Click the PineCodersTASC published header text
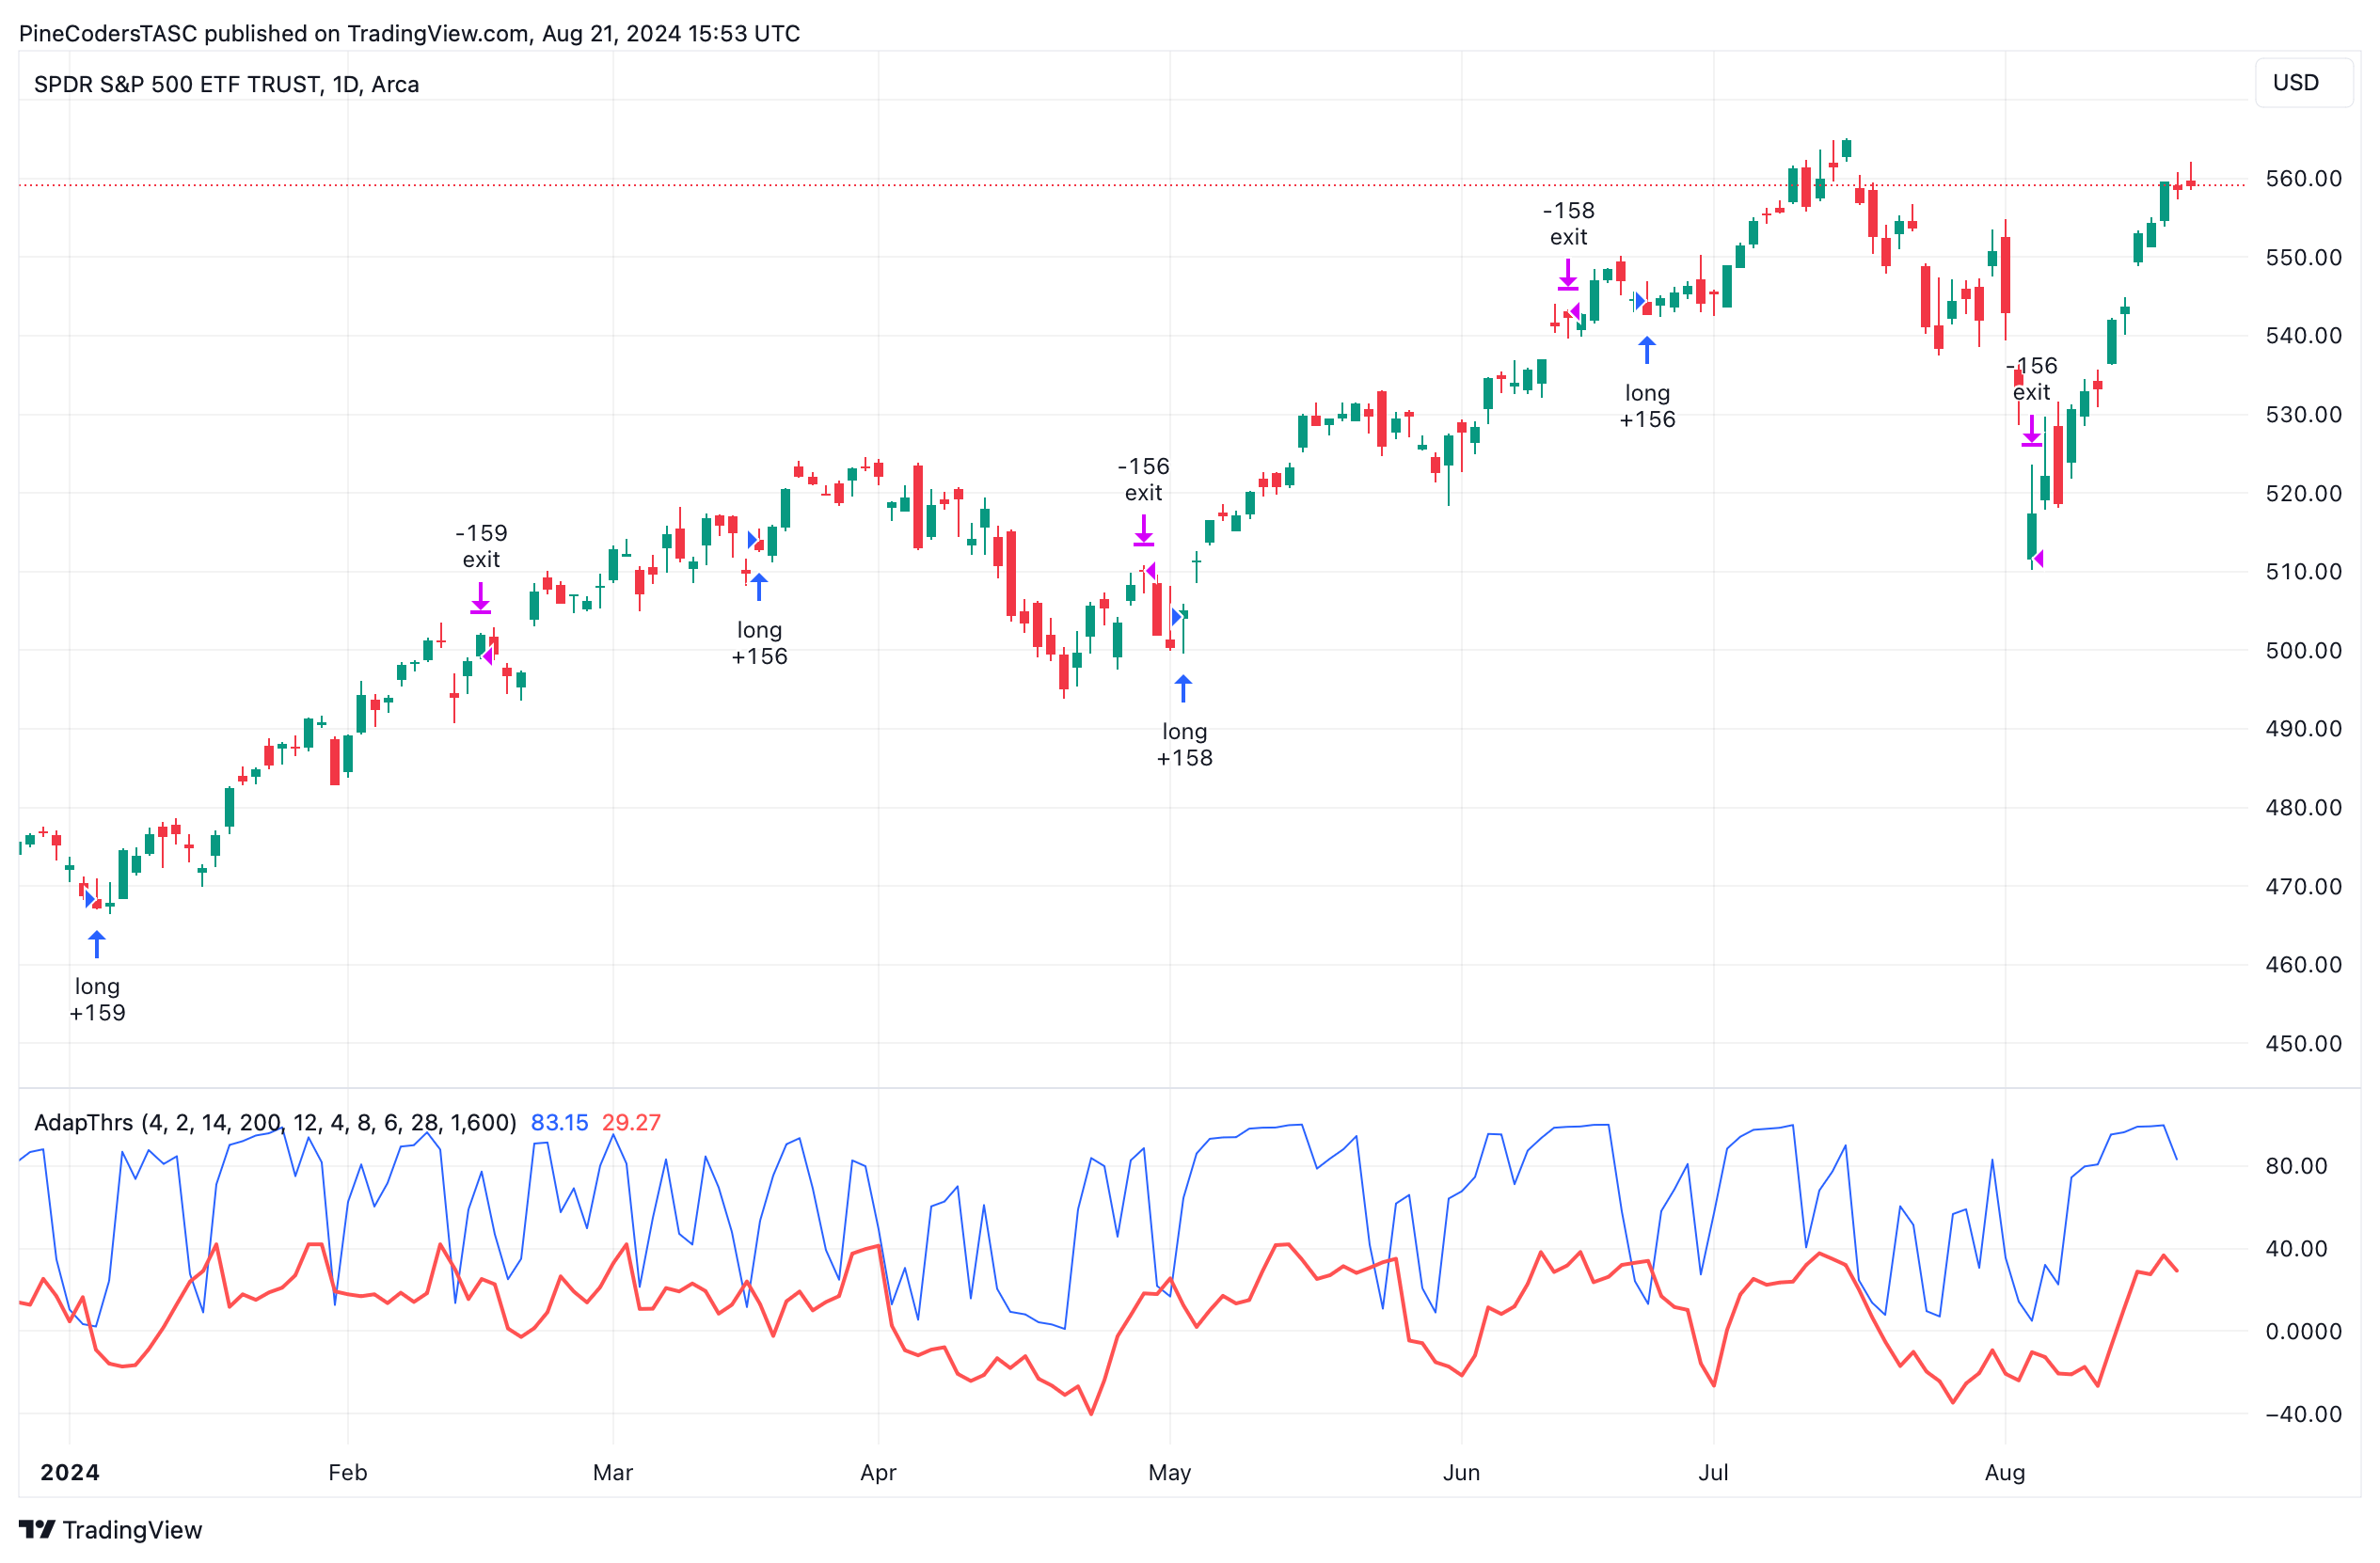This screenshot has width=2380, height=1563. click(x=409, y=33)
